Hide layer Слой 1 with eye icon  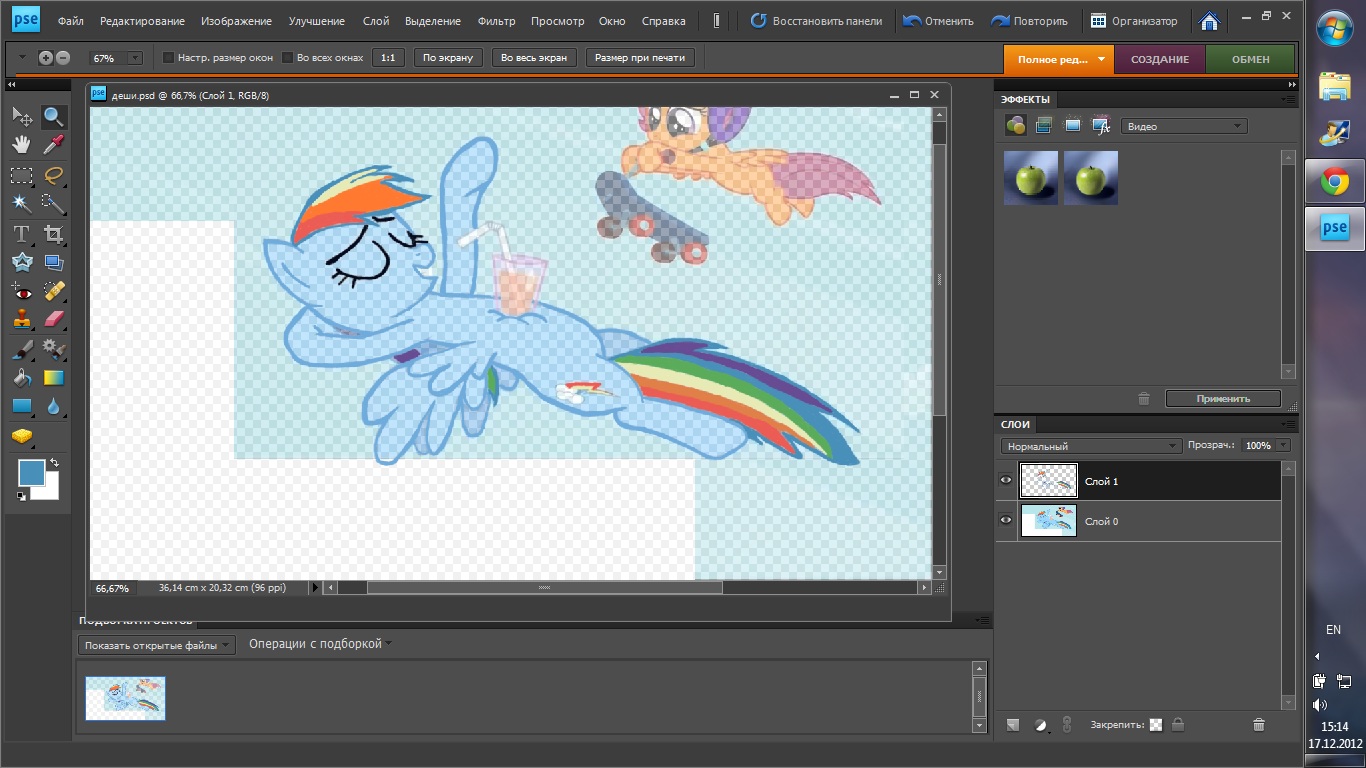[1006, 481]
